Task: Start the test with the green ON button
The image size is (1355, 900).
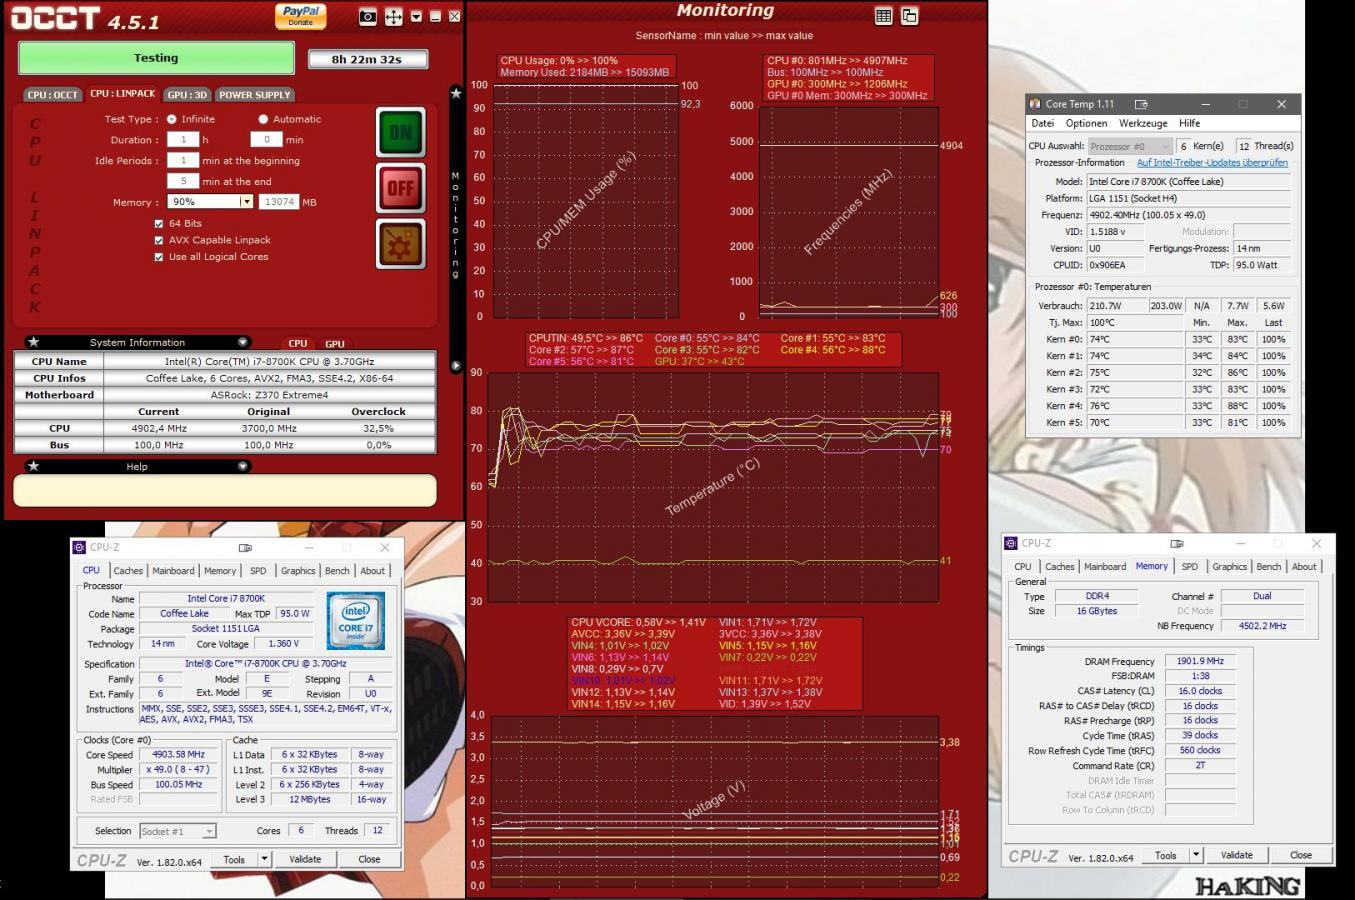Action: click(401, 132)
